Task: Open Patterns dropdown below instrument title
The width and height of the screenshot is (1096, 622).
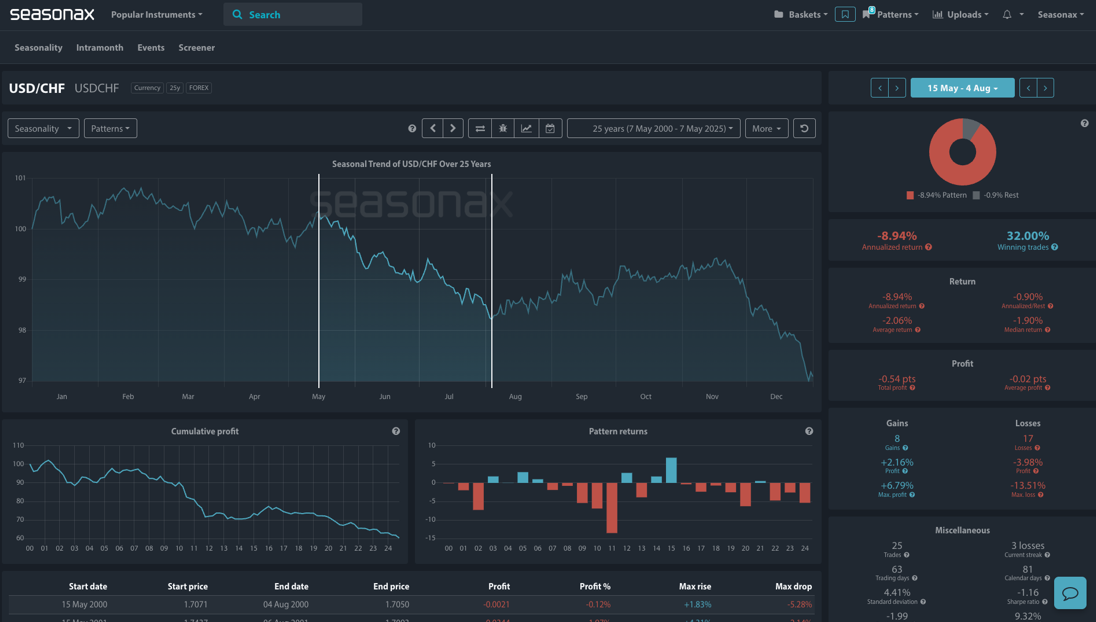Action: pyautogui.click(x=110, y=129)
